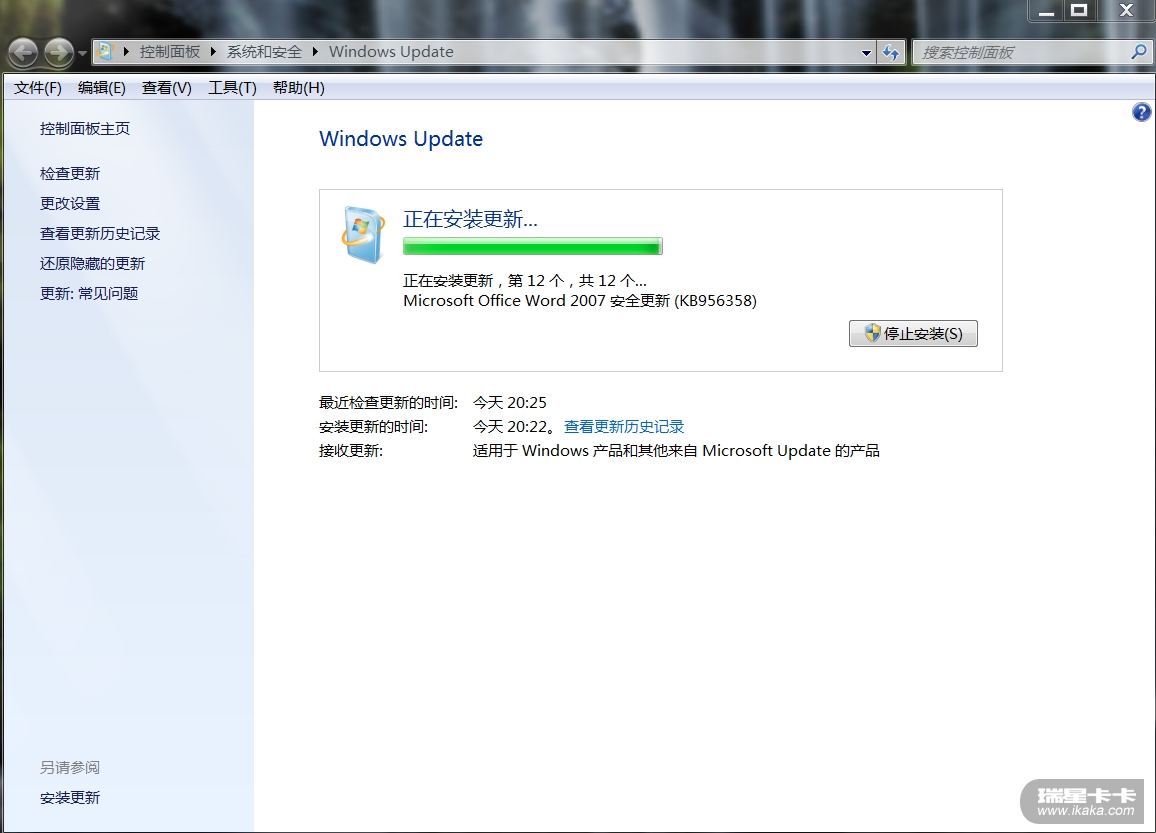Screen dimensions: 1156x833
Task: Expand arrow after 控制面板 breadcrumb
Action: pos(213,52)
